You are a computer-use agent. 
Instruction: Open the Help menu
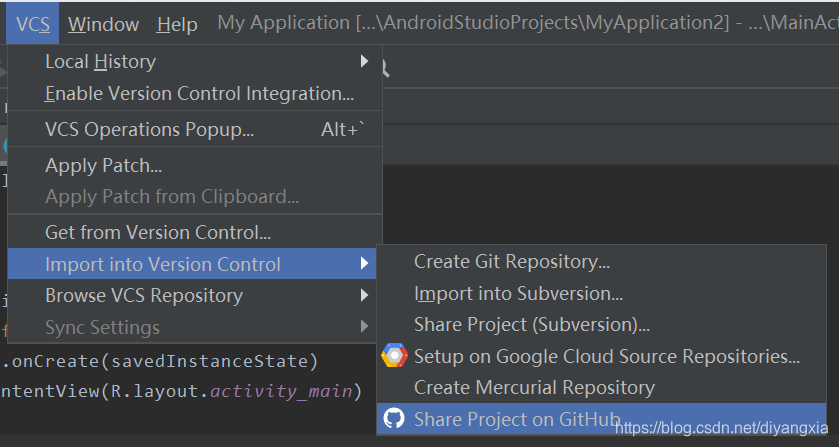tap(177, 24)
